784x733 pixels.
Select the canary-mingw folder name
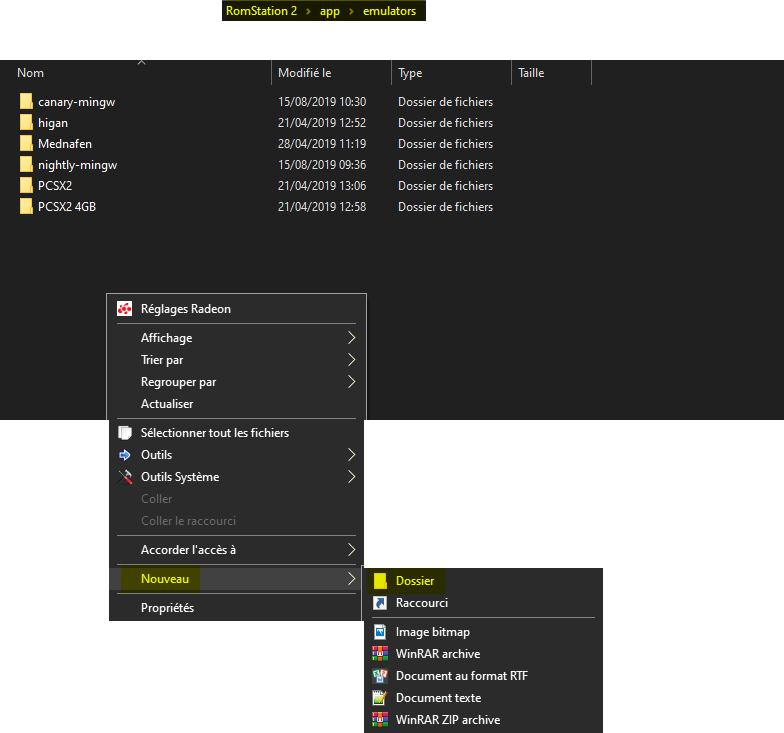click(76, 102)
